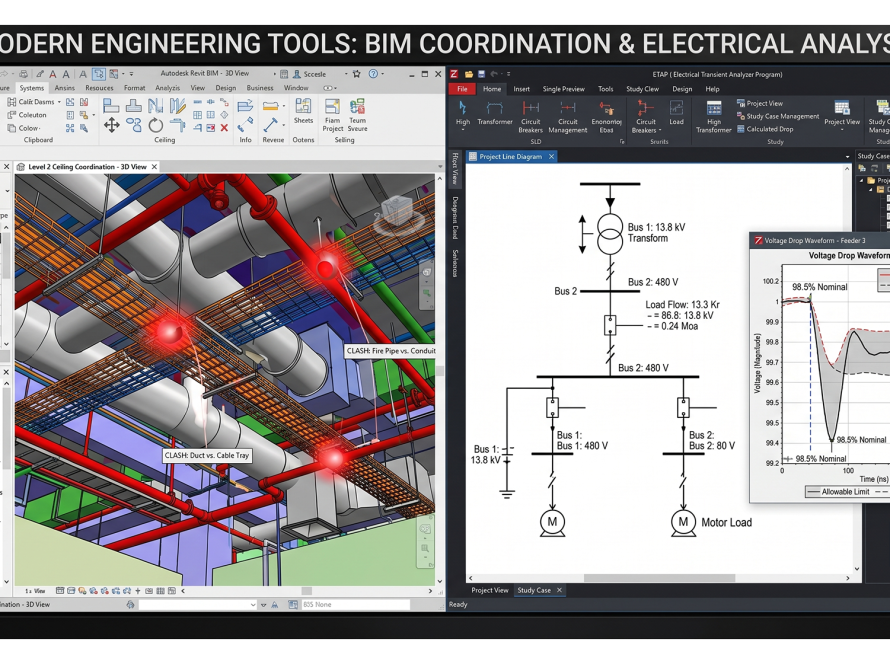This screenshot has height=664, width=890.
Task: Switch to the Systems ribbon tab in Revit
Action: (x=31, y=88)
